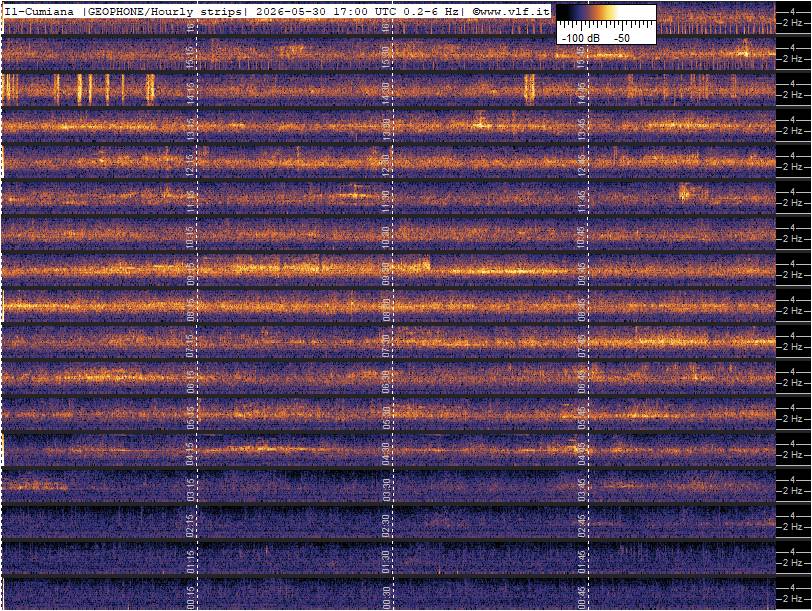The width and height of the screenshot is (812, 611).
Task: Click the 14:15 time marker
Action: coord(191,93)
